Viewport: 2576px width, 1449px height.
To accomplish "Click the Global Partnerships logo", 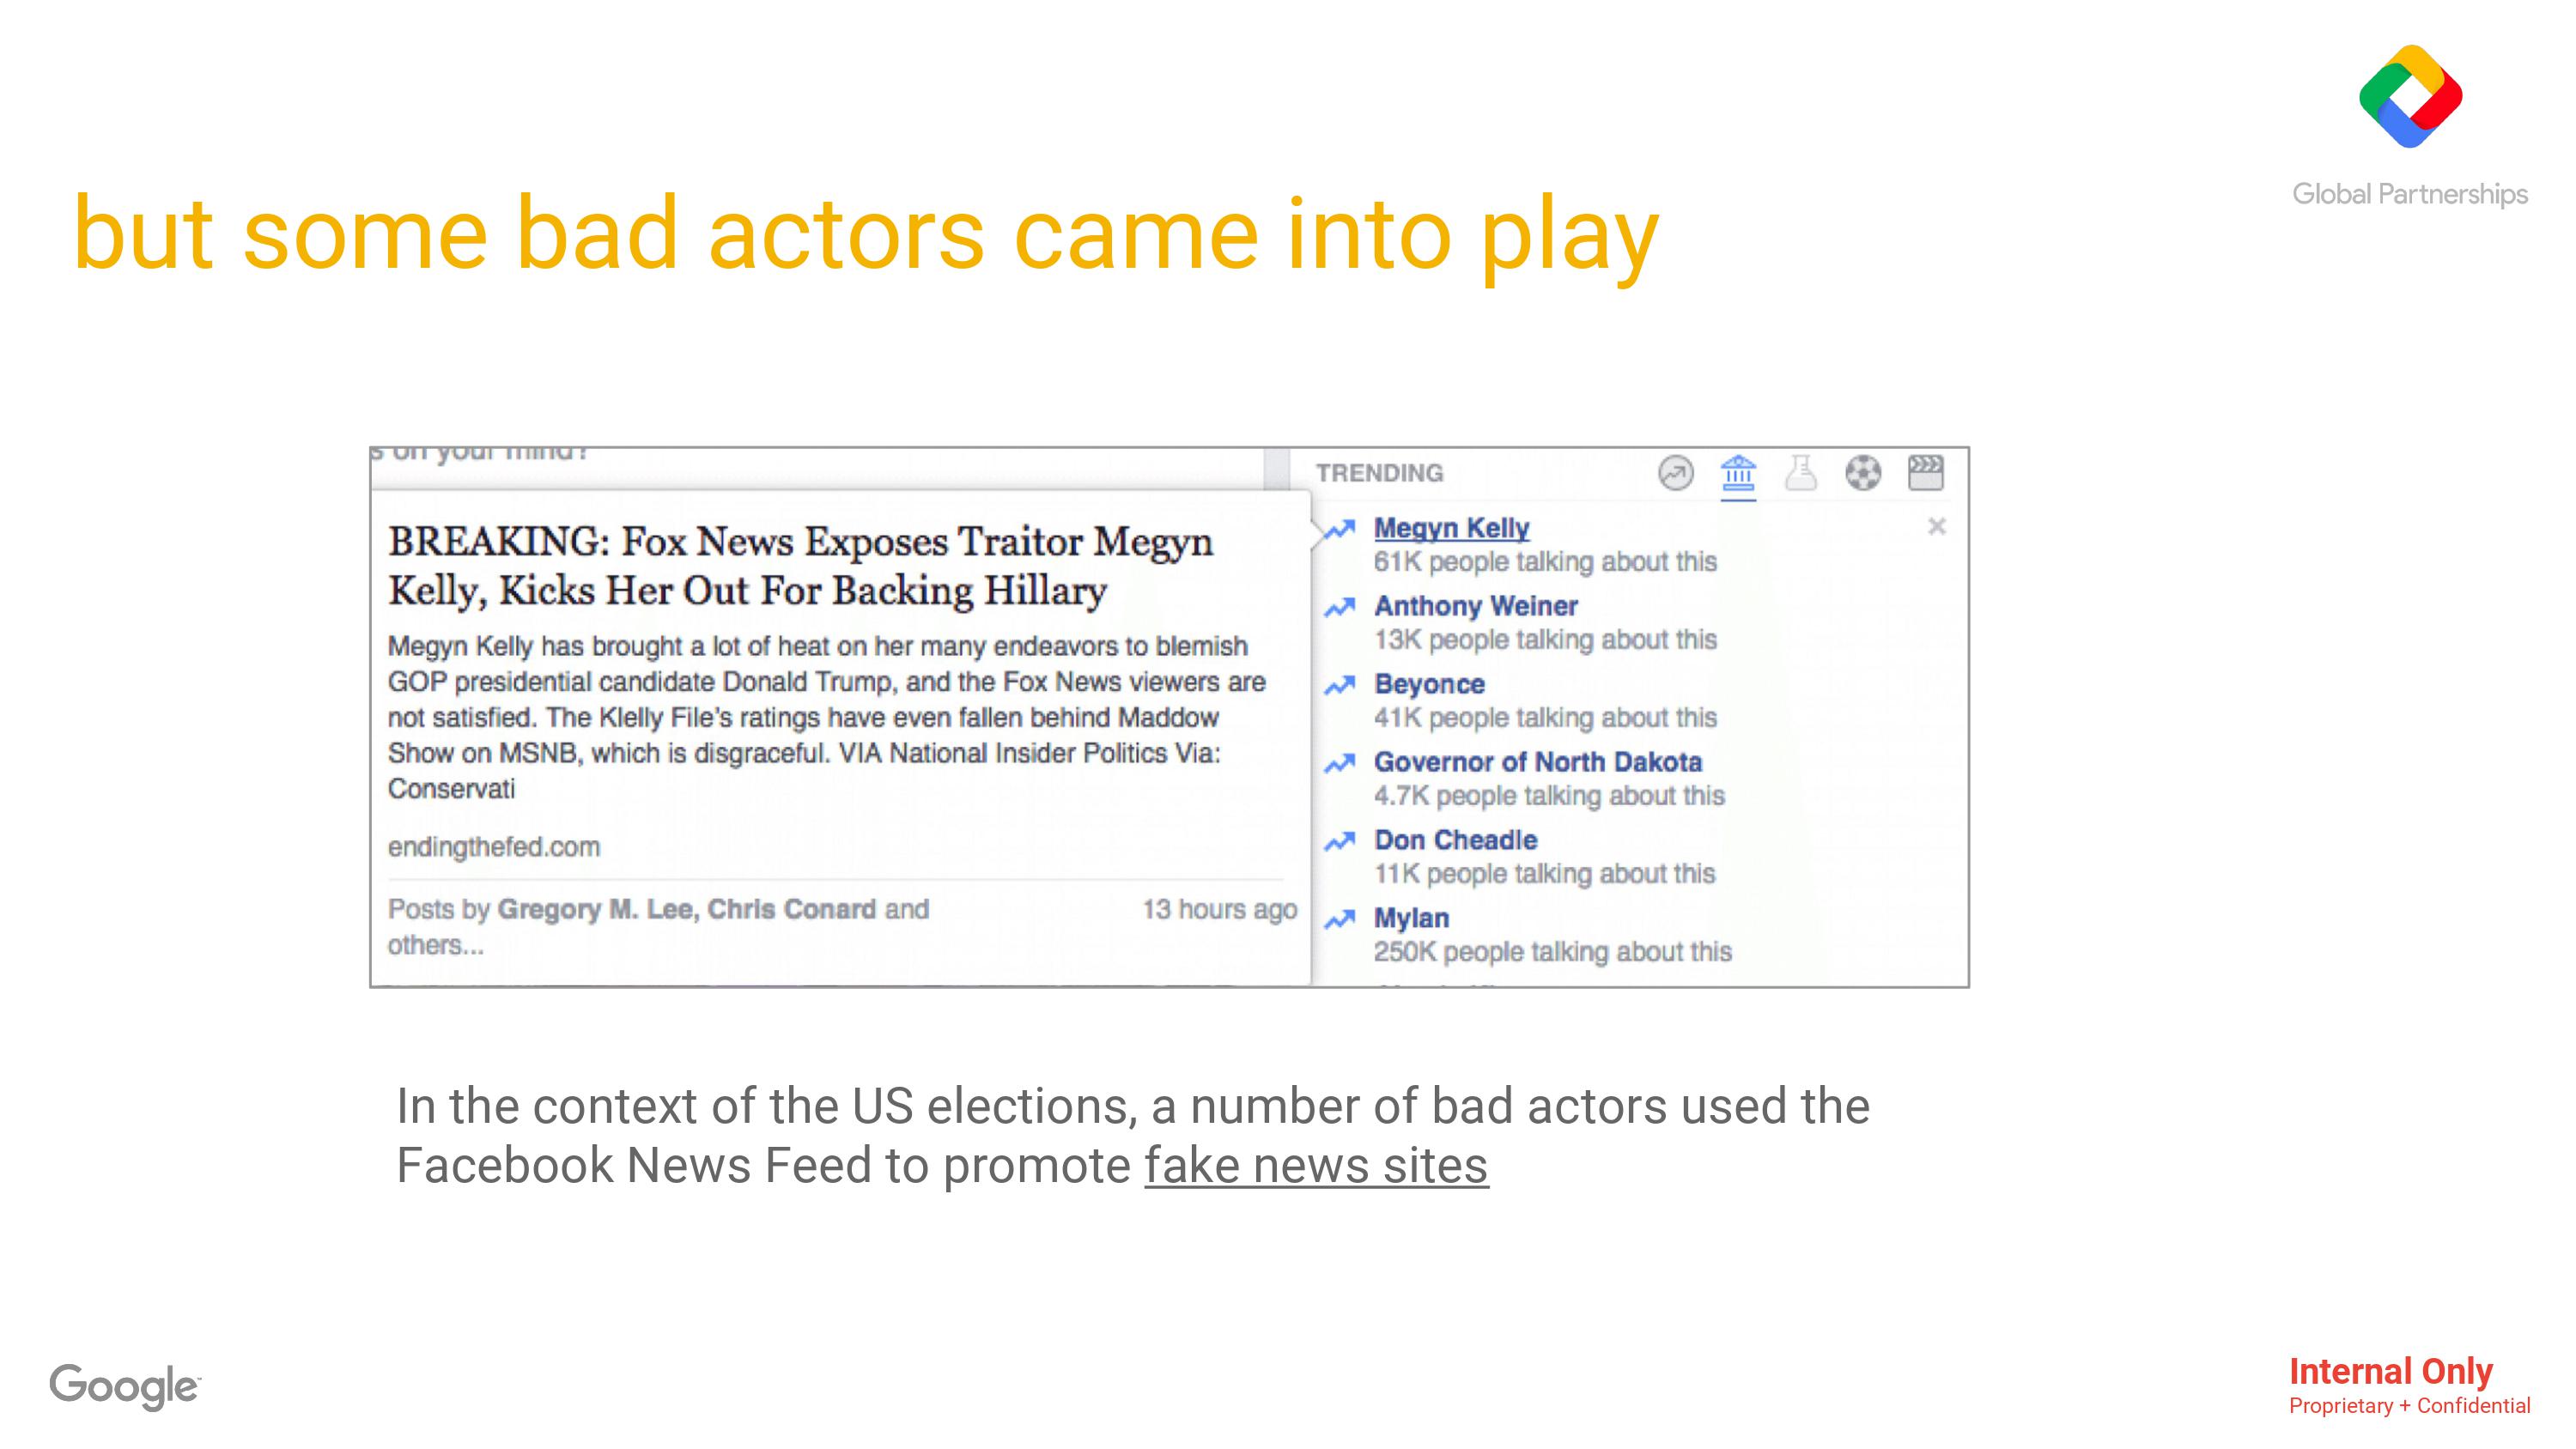I will pos(2410,96).
